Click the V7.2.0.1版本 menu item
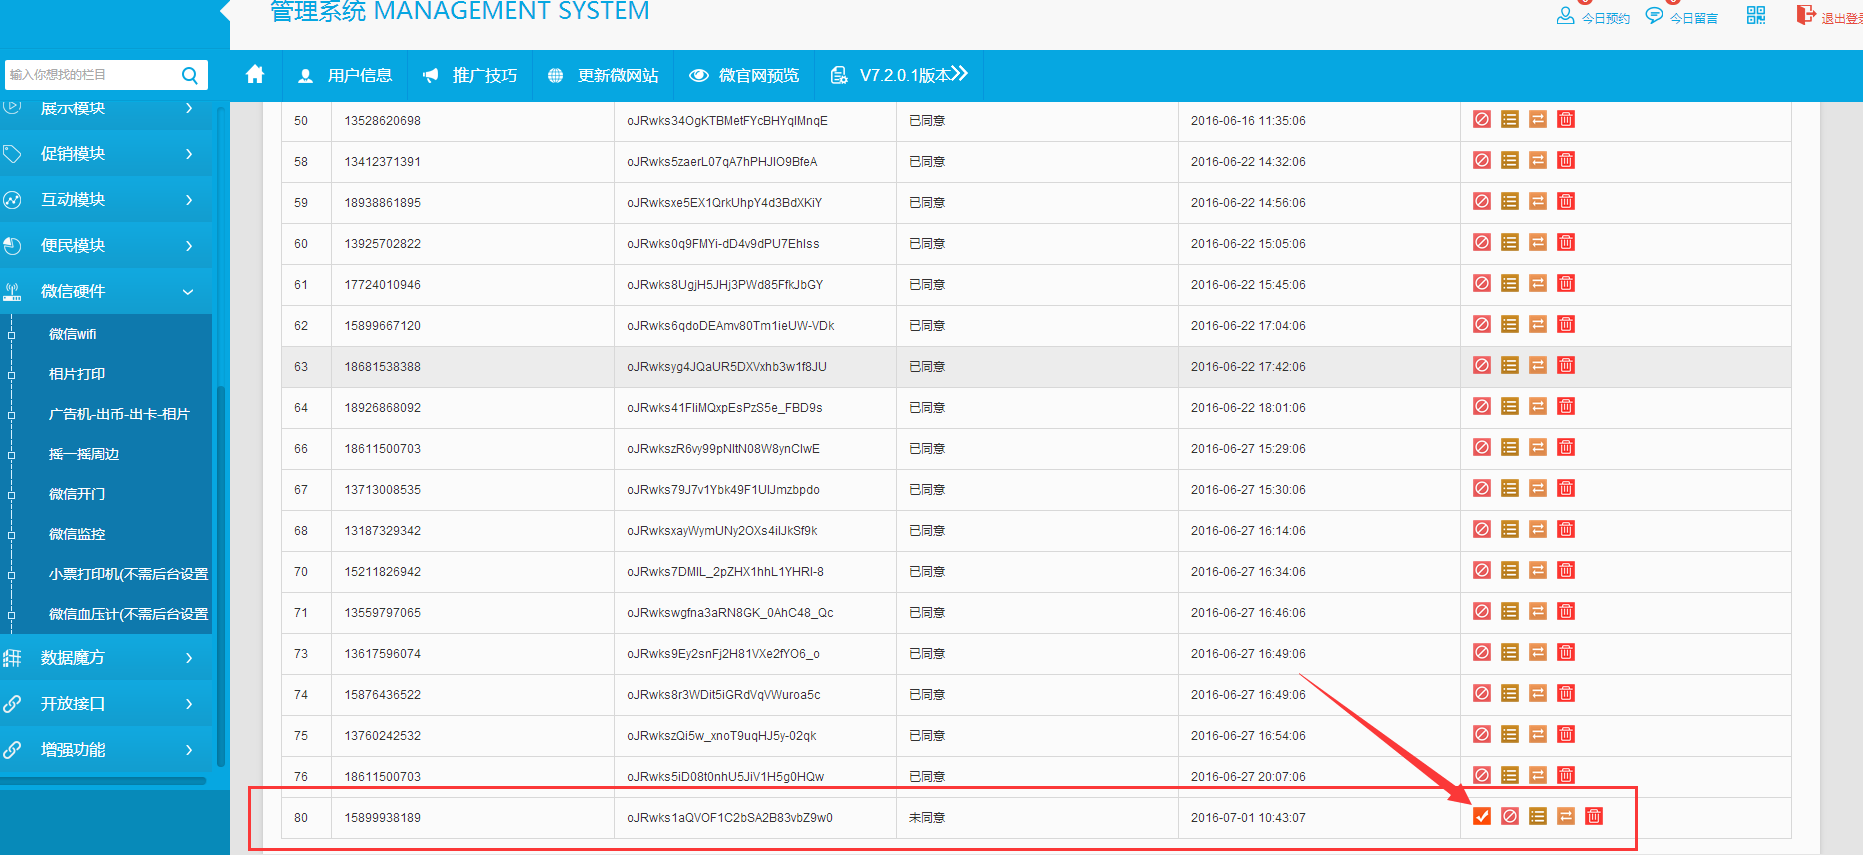 tap(900, 75)
